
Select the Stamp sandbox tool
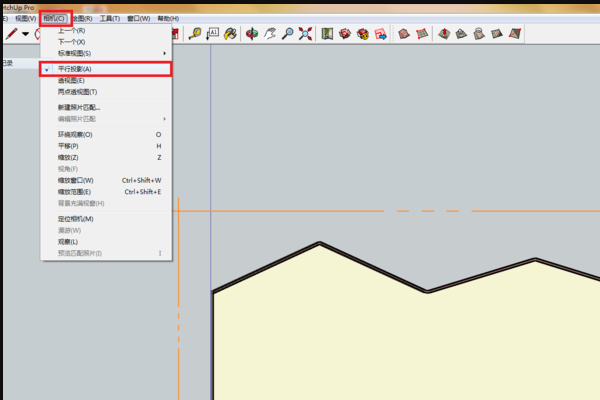click(461, 34)
